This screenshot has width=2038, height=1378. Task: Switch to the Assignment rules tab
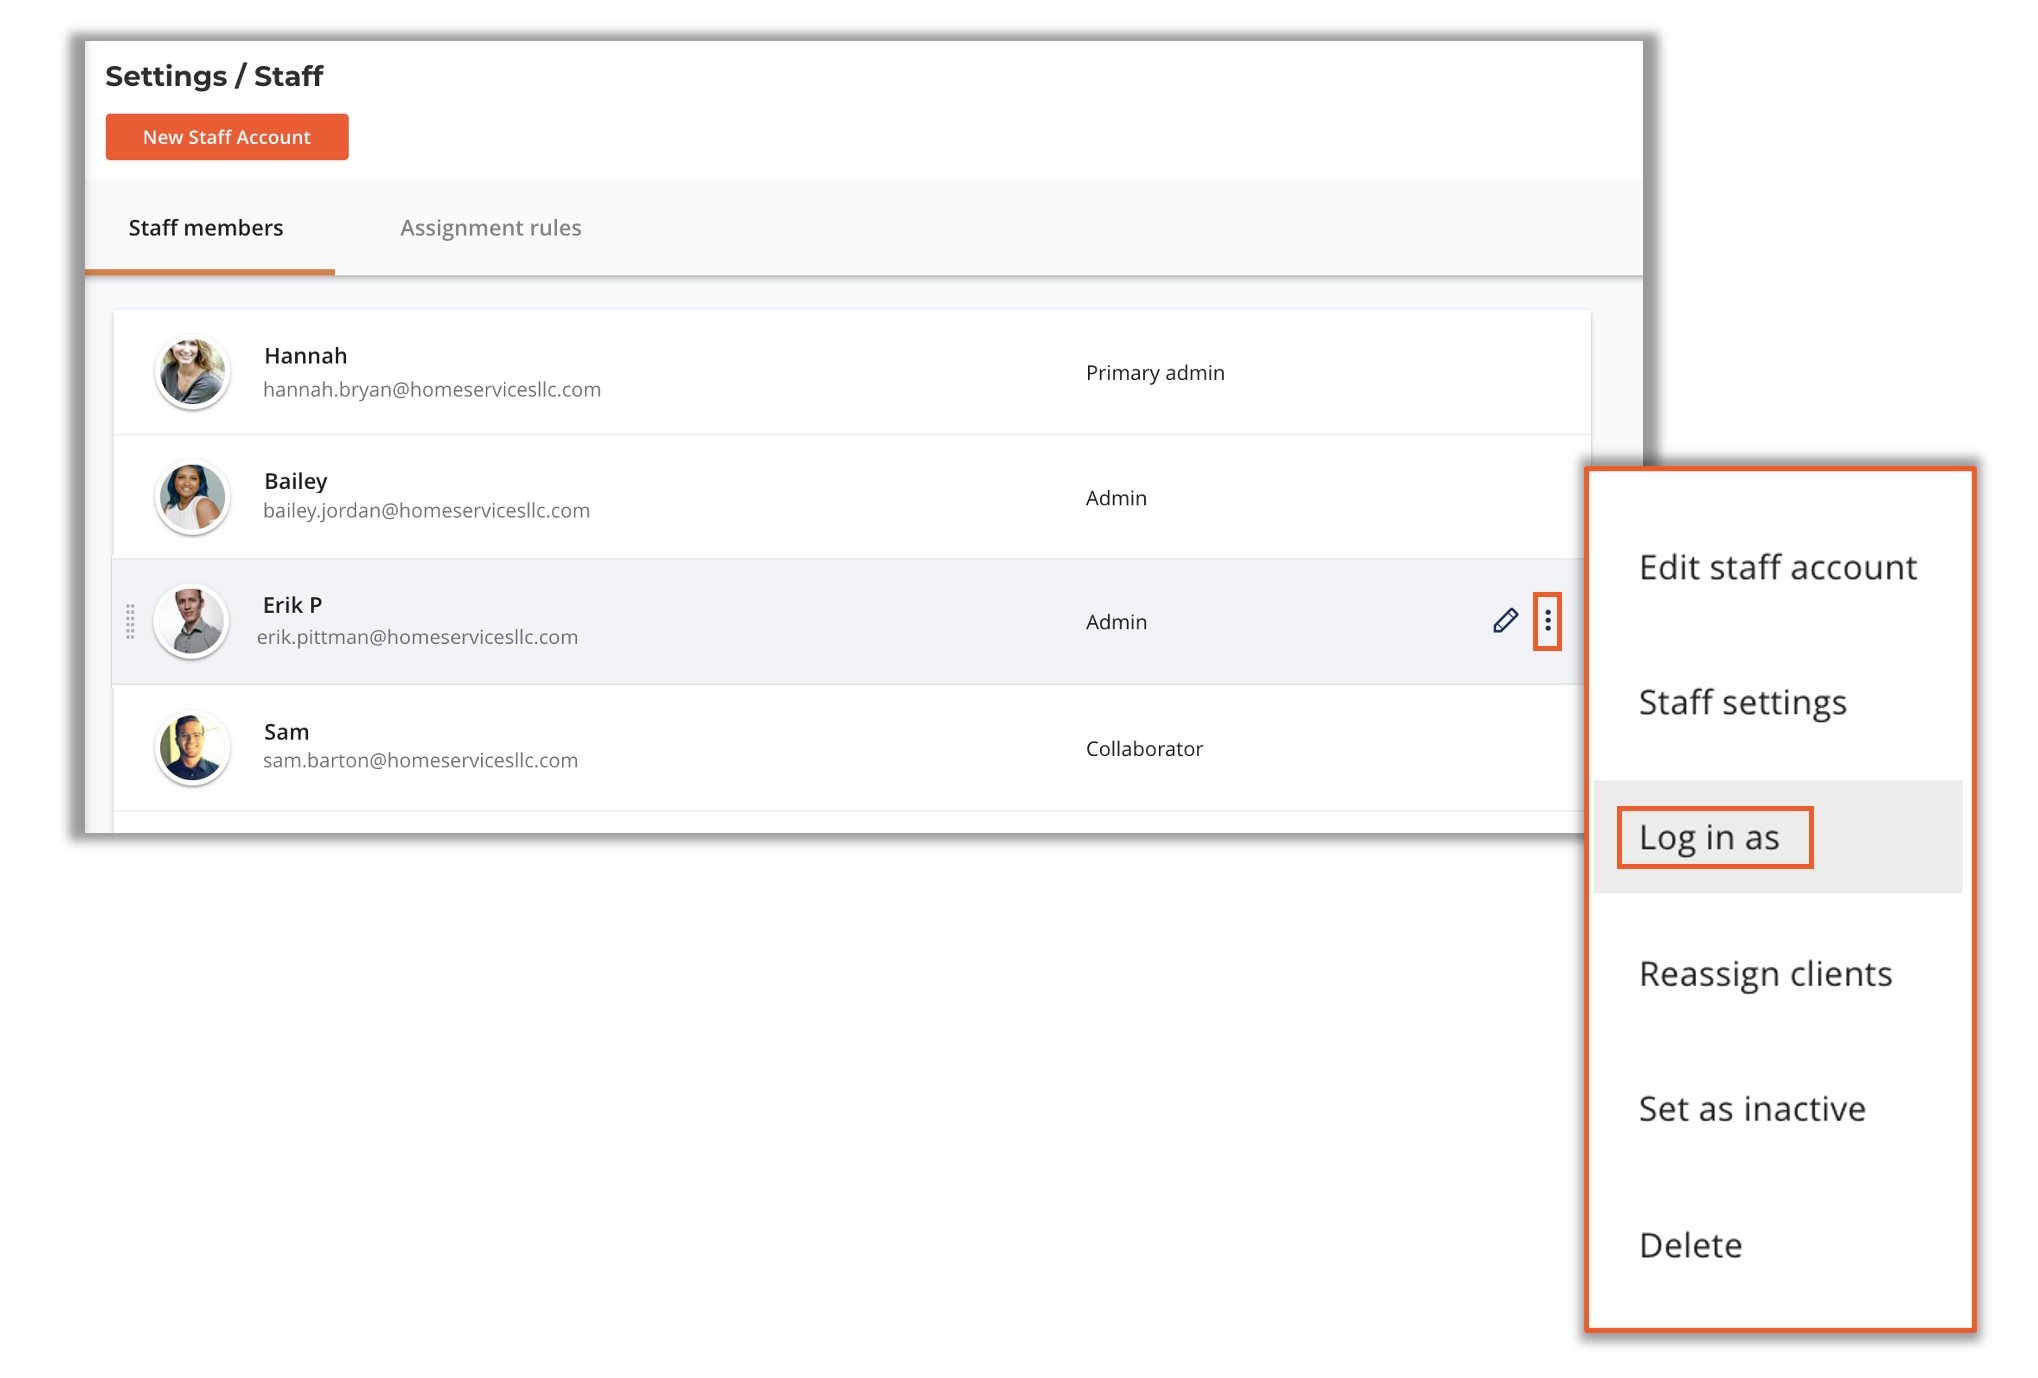point(490,228)
